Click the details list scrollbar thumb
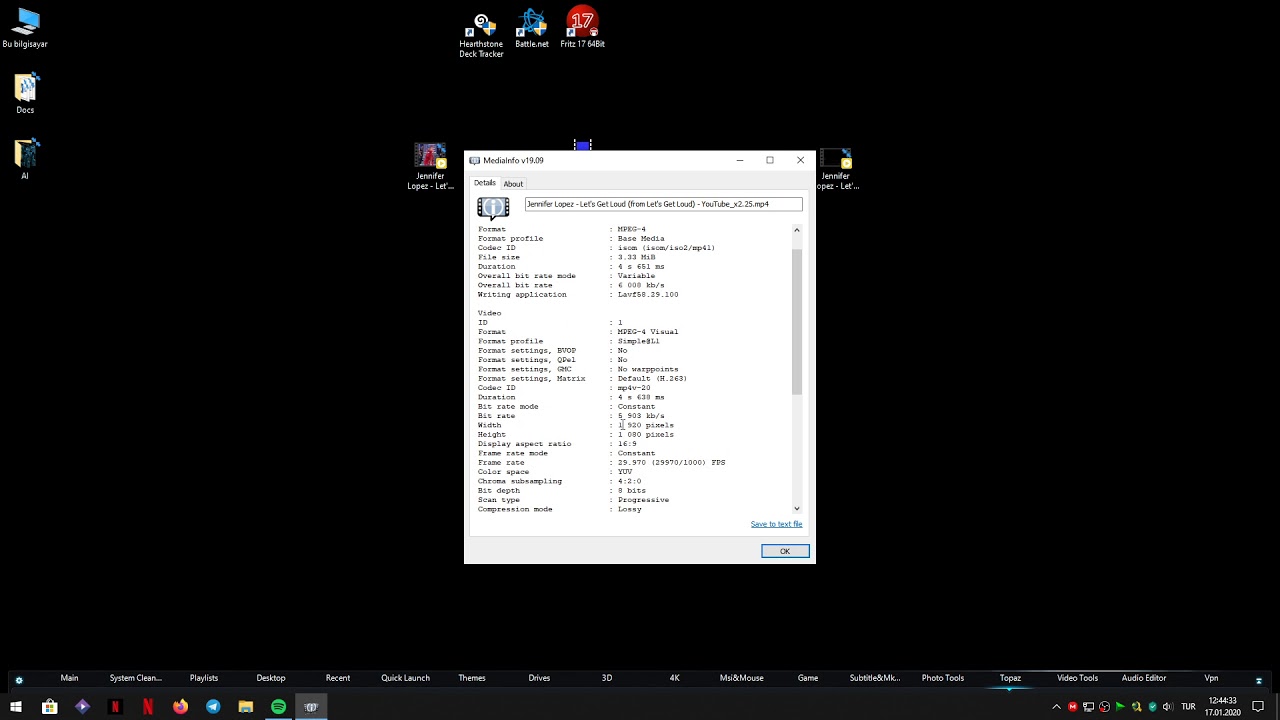The height and width of the screenshot is (720, 1280). pos(797,320)
